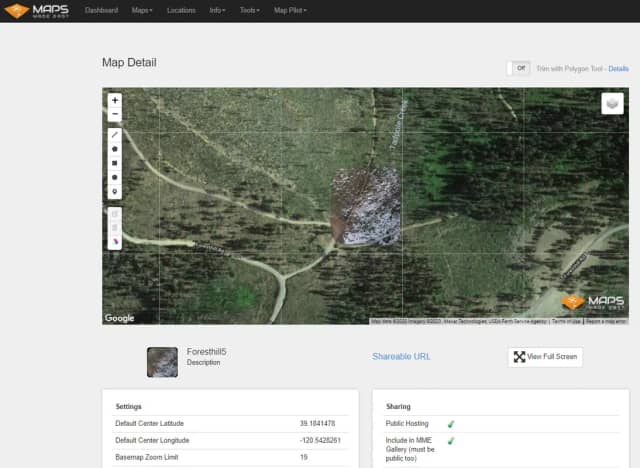Click the drone imagery overlay on map
The height and width of the screenshot is (468, 640).
click(x=365, y=206)
